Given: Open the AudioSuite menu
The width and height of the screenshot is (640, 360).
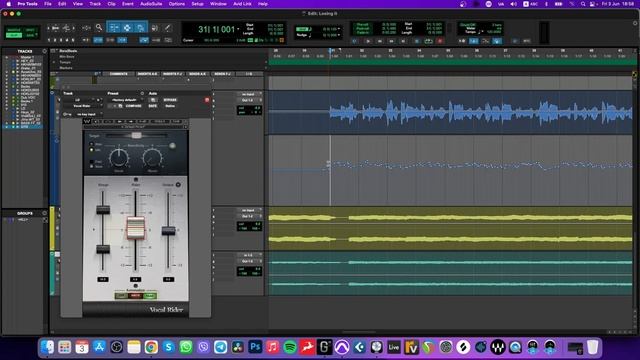Looking at the screenshot, I should 151,4.
